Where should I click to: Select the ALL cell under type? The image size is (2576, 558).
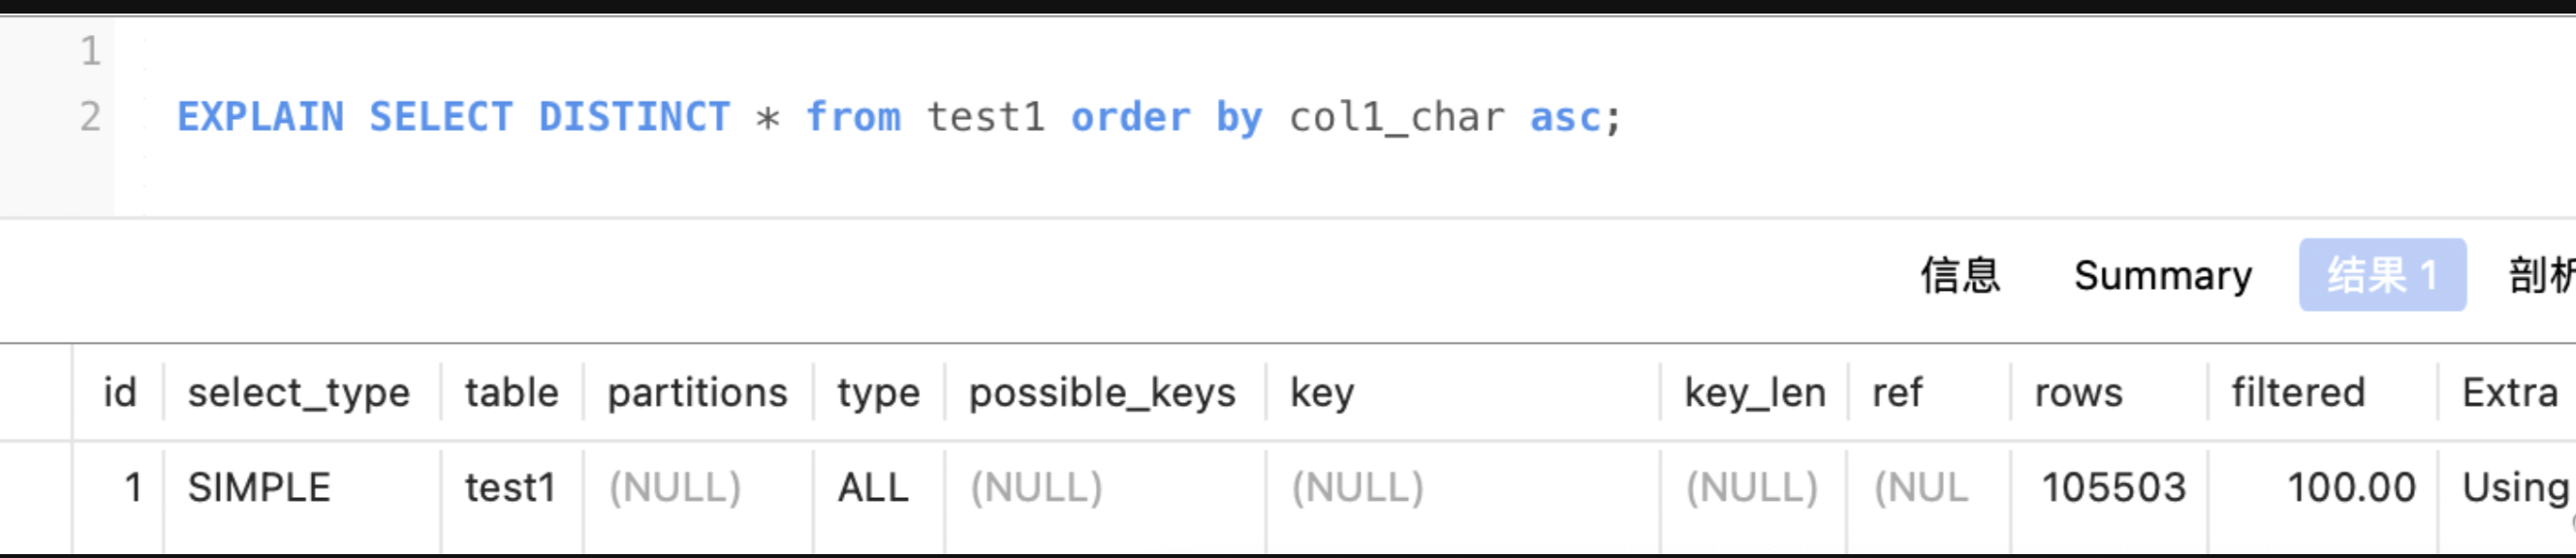pos(873,488)
